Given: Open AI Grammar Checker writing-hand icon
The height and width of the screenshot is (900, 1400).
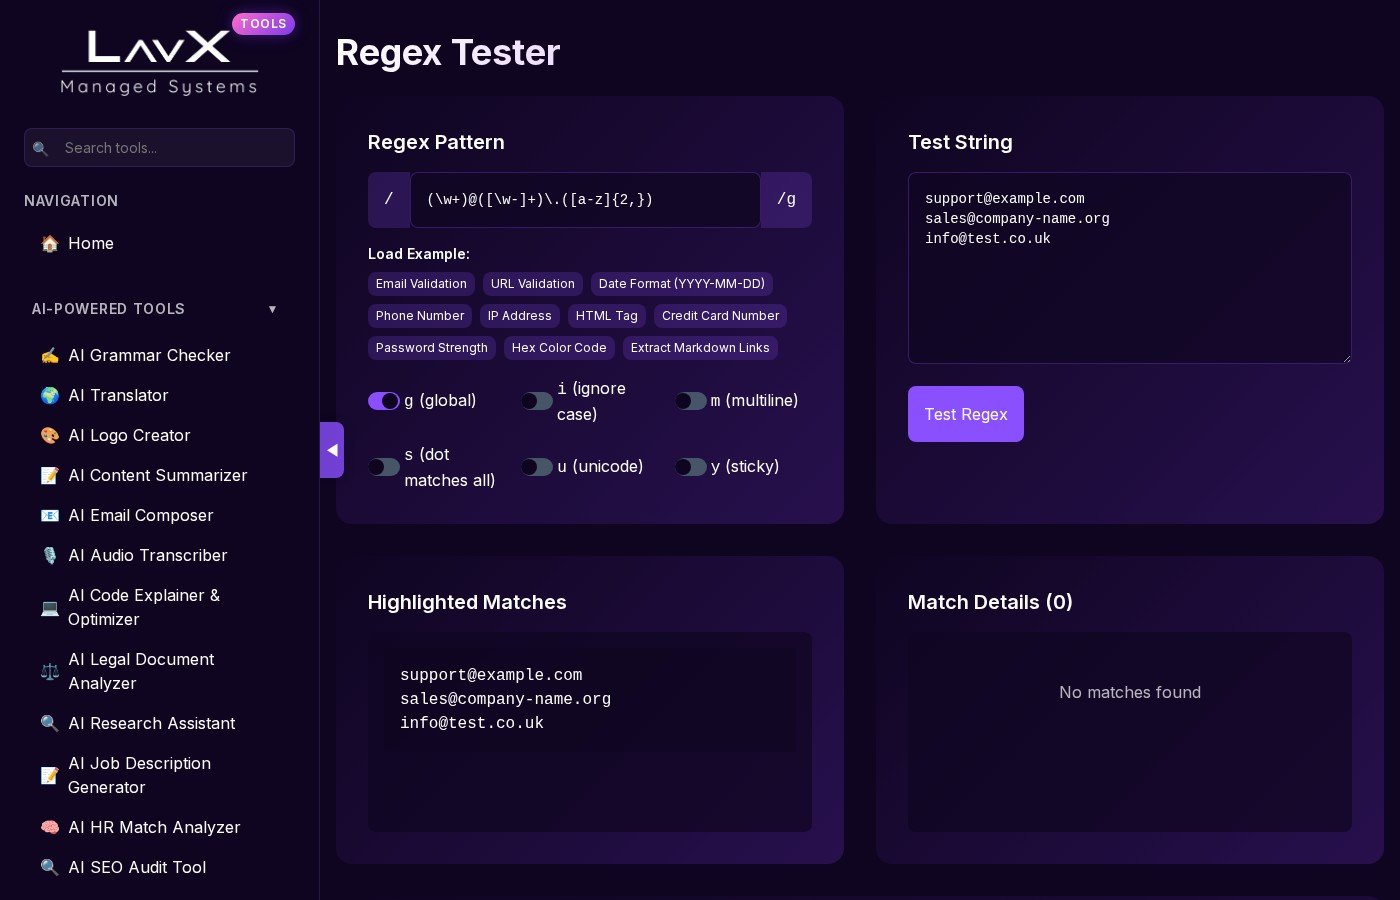Looking at the screenshot, I should pyautogui.click(x=49, y=356).
